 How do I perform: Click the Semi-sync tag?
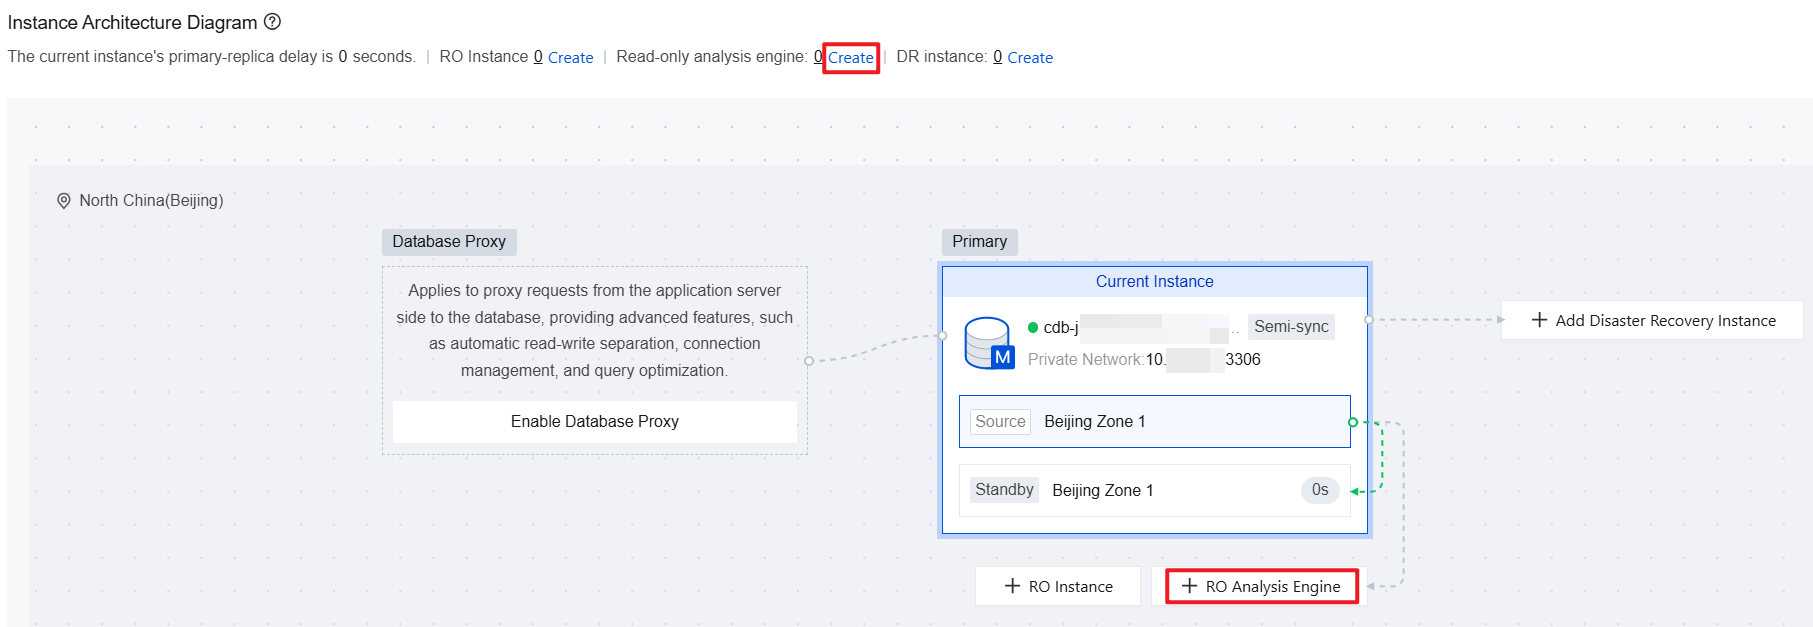point(1291,327)
